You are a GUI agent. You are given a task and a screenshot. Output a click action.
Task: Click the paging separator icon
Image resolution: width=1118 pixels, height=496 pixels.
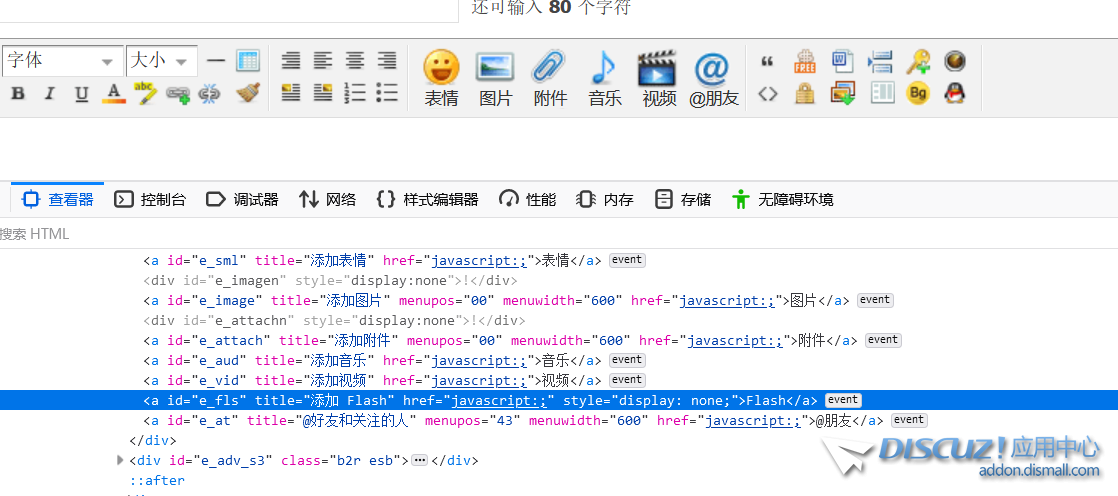pos(881,61)
